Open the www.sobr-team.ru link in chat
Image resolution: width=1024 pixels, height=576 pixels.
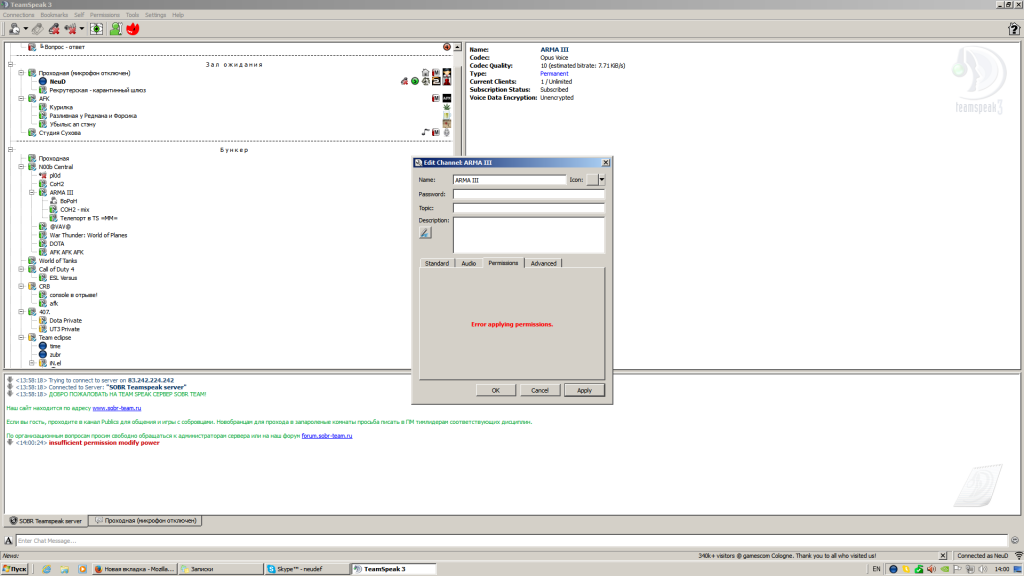pyautogui.click(x=116, y=408)
